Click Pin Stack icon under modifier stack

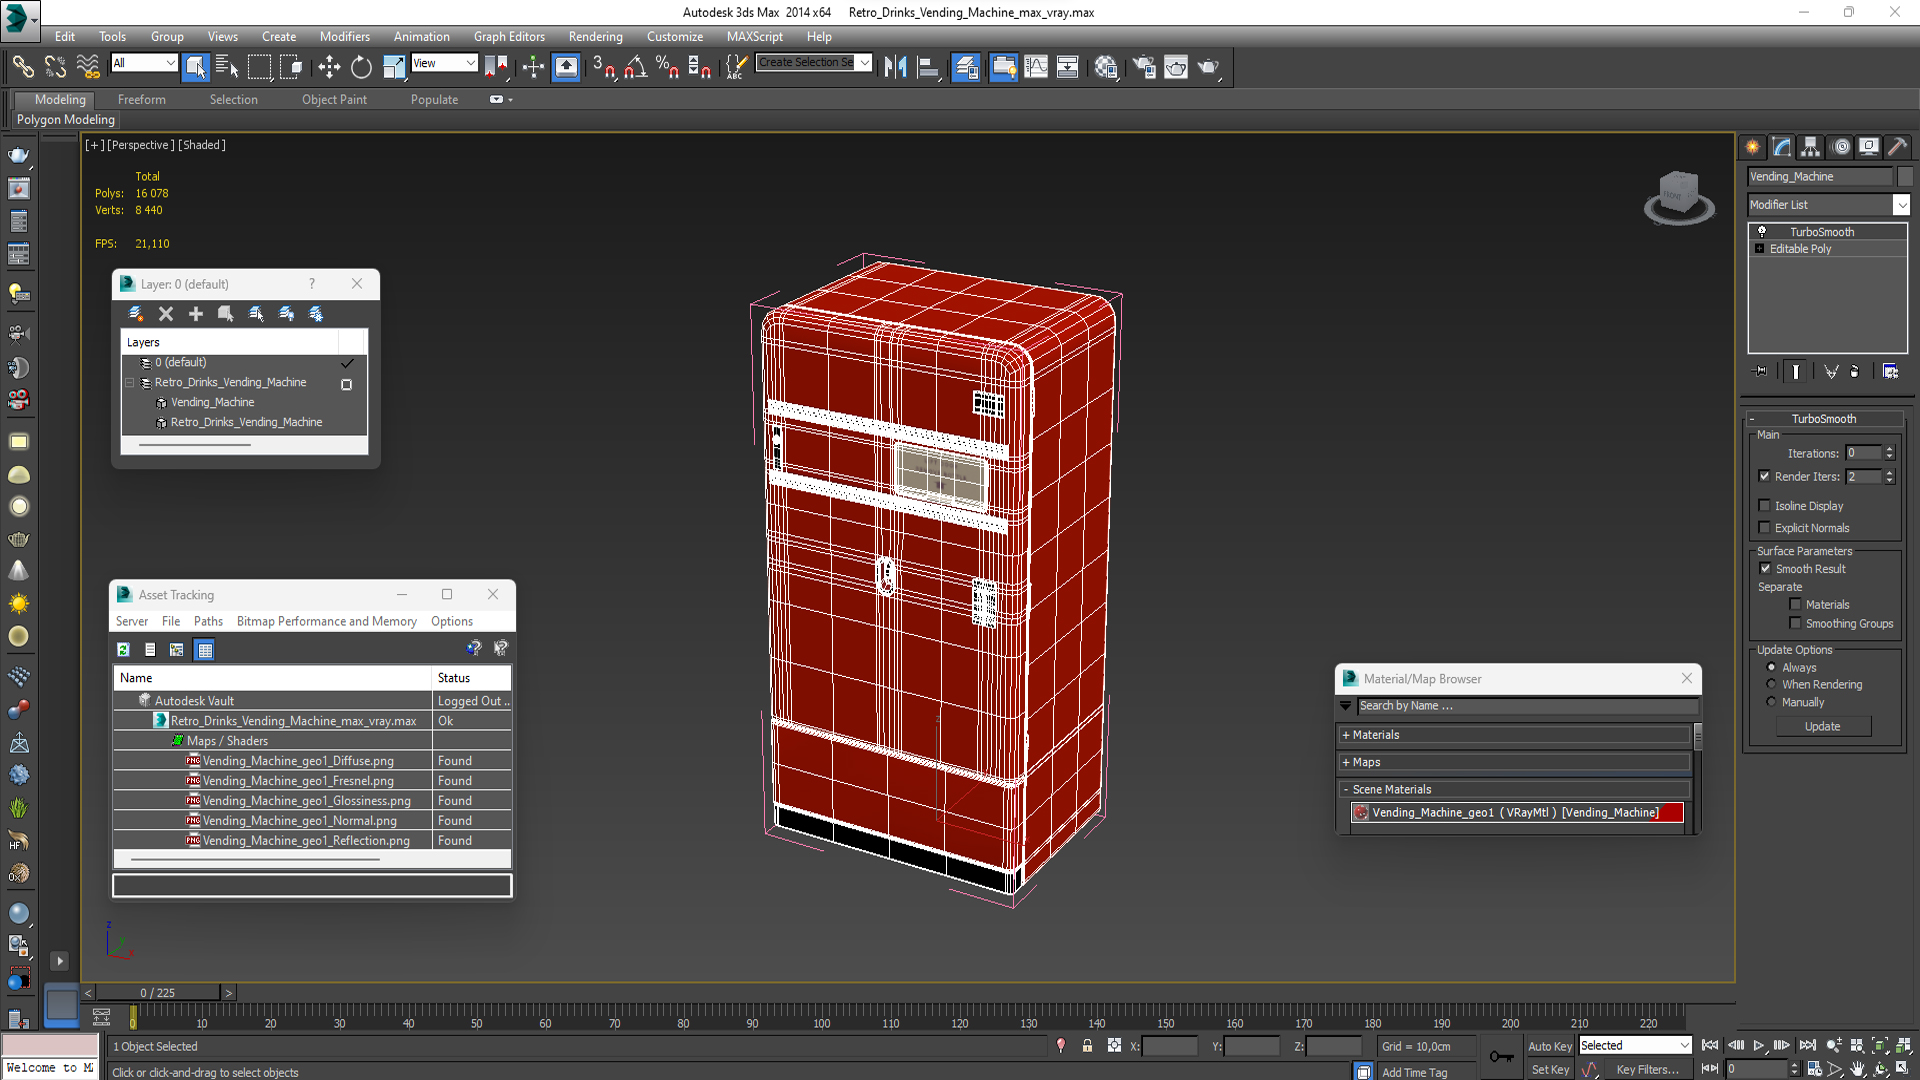1761,371
